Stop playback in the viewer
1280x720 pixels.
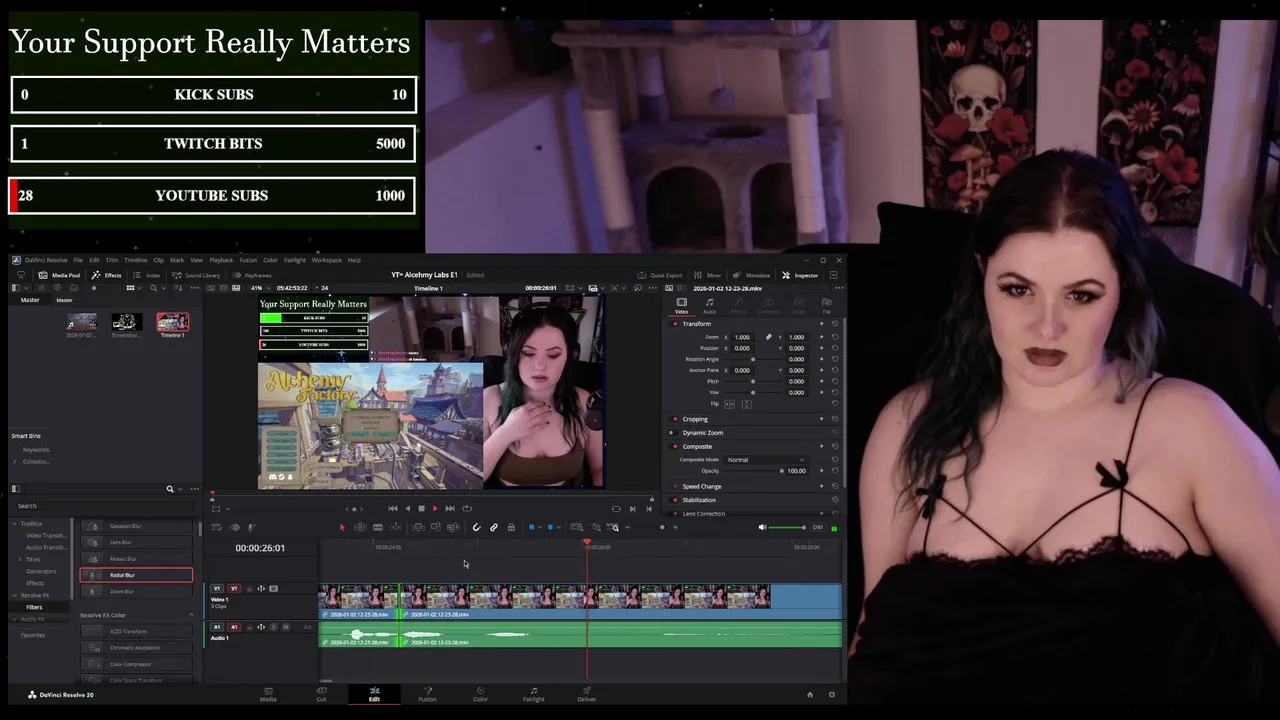point(421,508)
